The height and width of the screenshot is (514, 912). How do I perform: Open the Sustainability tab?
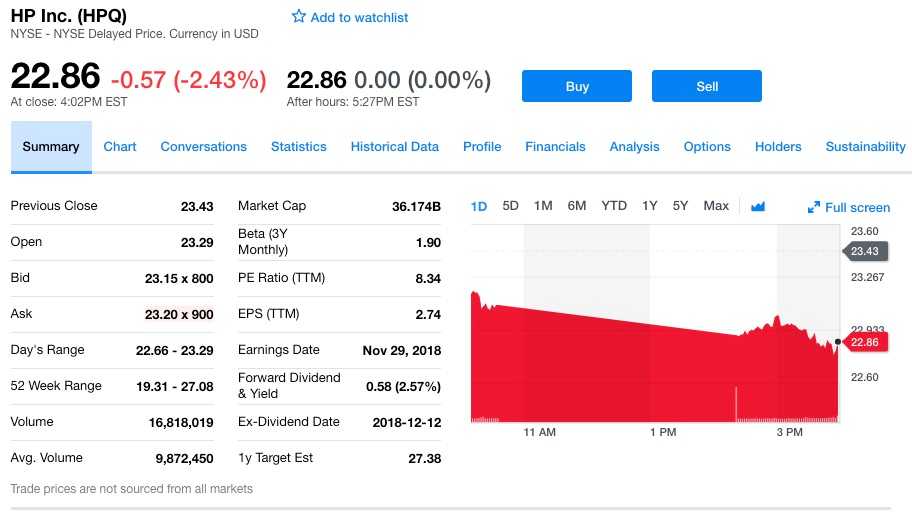coord(865,147)
